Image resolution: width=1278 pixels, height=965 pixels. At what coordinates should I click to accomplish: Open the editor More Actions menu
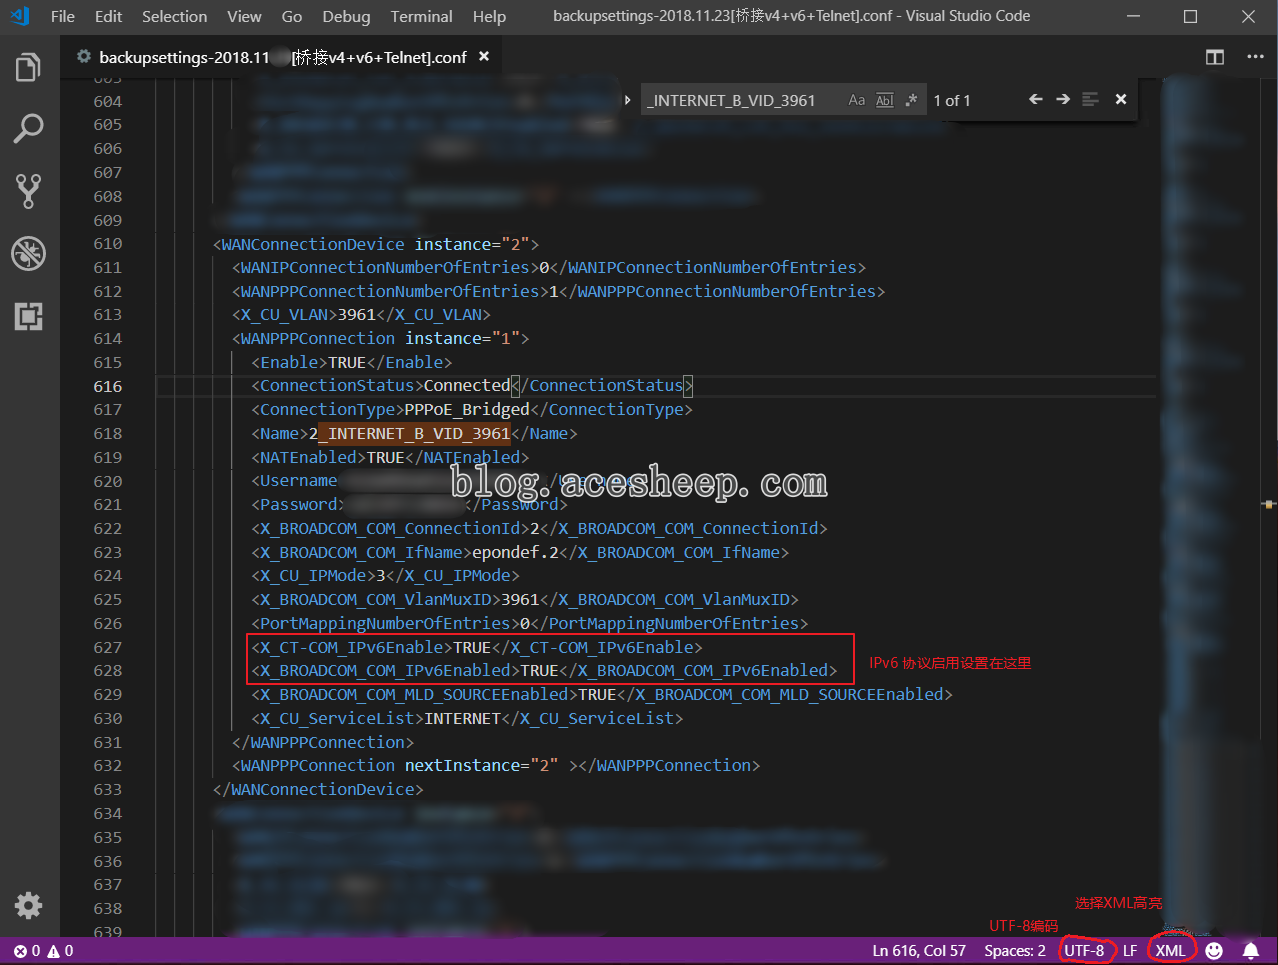tap(1255, 57)
